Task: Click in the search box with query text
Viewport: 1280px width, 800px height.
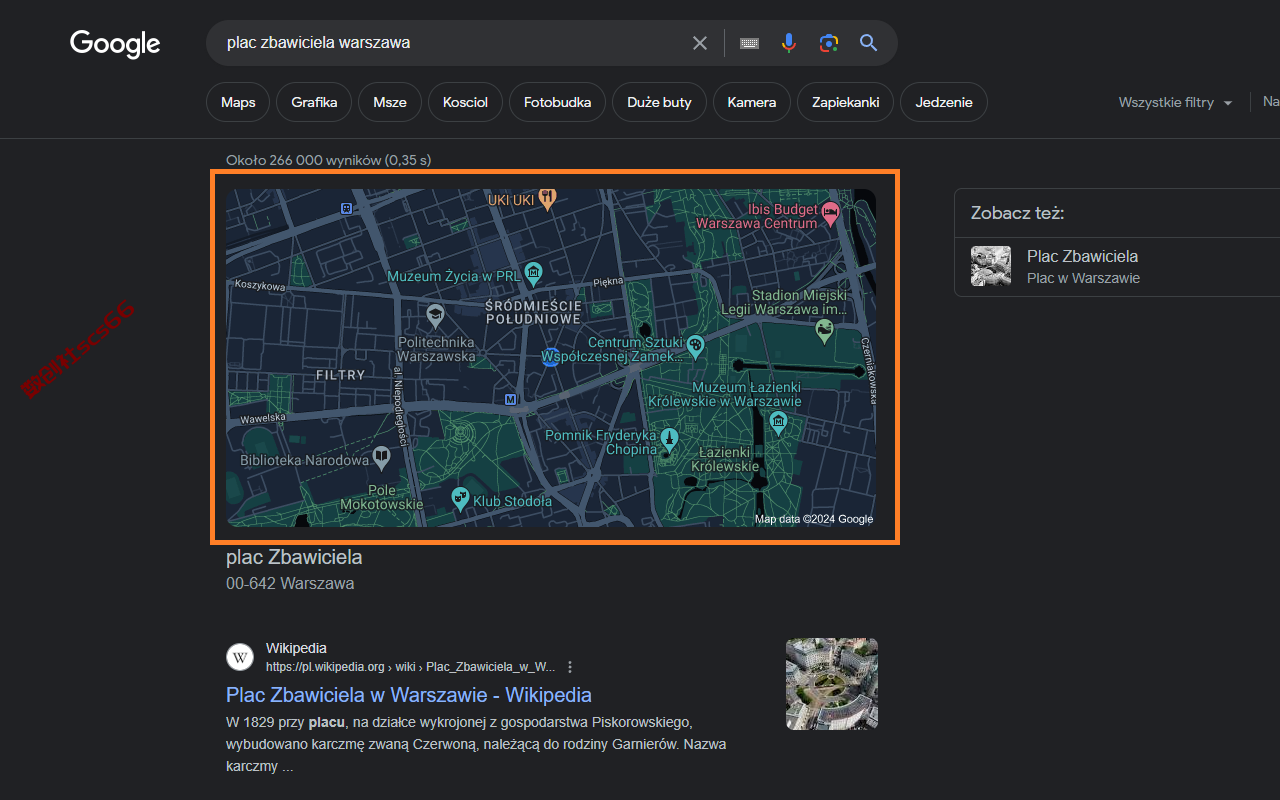Action: click(450, 43)
